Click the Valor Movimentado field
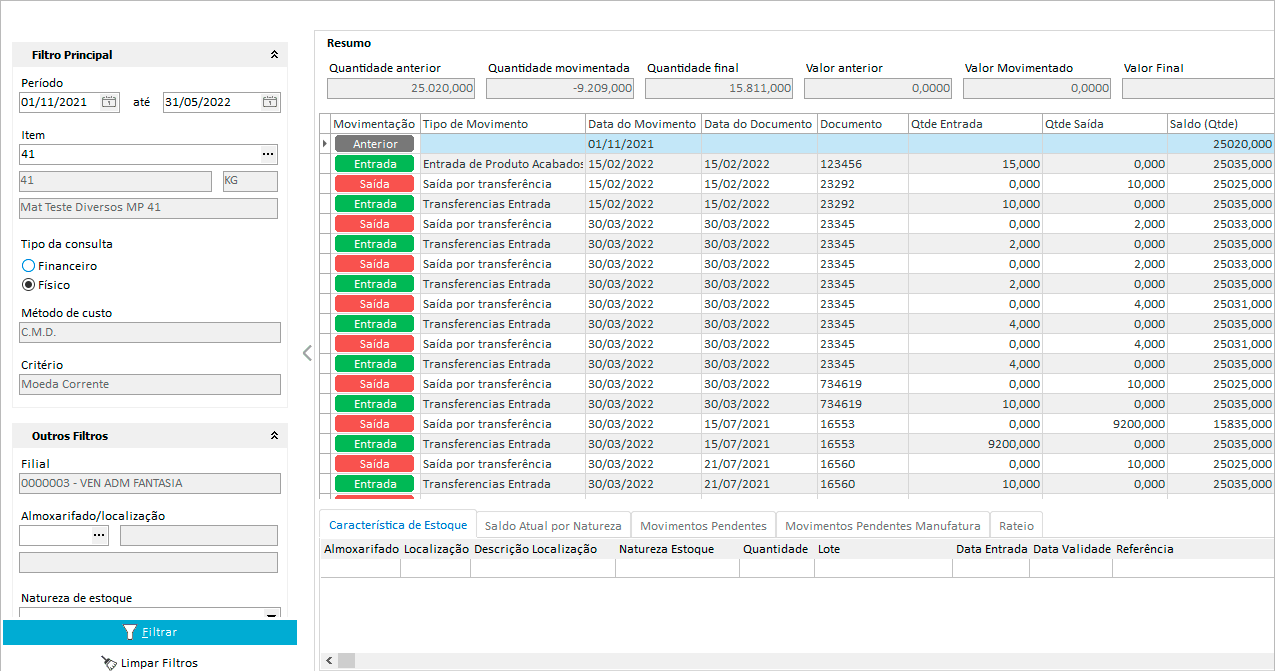Image resolution: width=1275 pixels, height=671 pixels. tap(1037, 88)
